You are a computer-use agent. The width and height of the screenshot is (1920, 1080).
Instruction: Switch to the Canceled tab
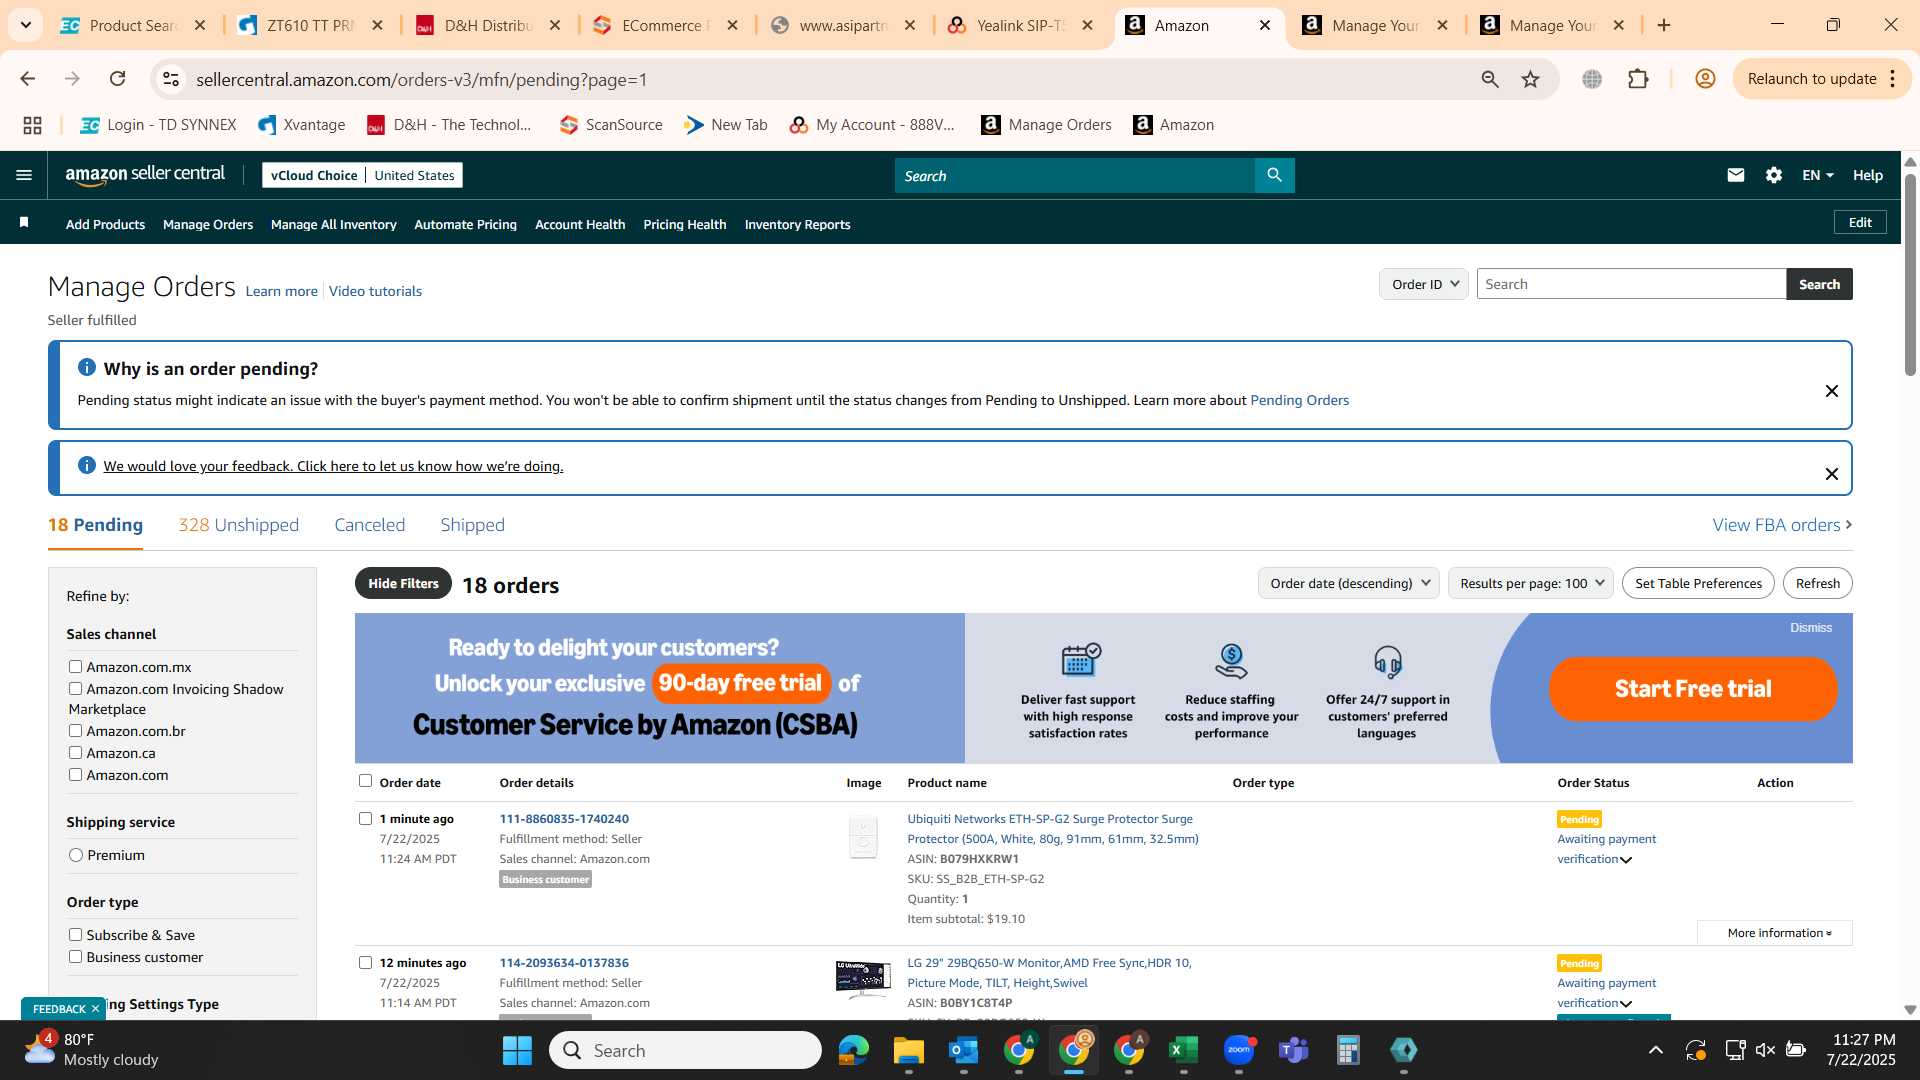coord(369,525)
